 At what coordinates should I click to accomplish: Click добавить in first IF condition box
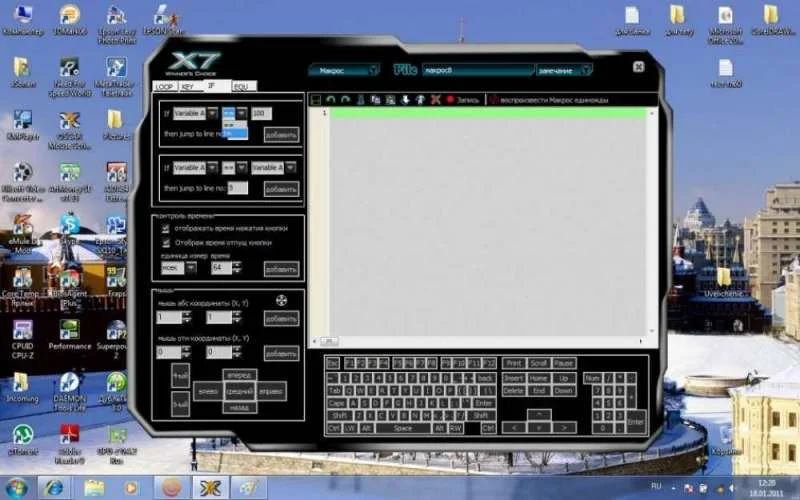(281, 135)
